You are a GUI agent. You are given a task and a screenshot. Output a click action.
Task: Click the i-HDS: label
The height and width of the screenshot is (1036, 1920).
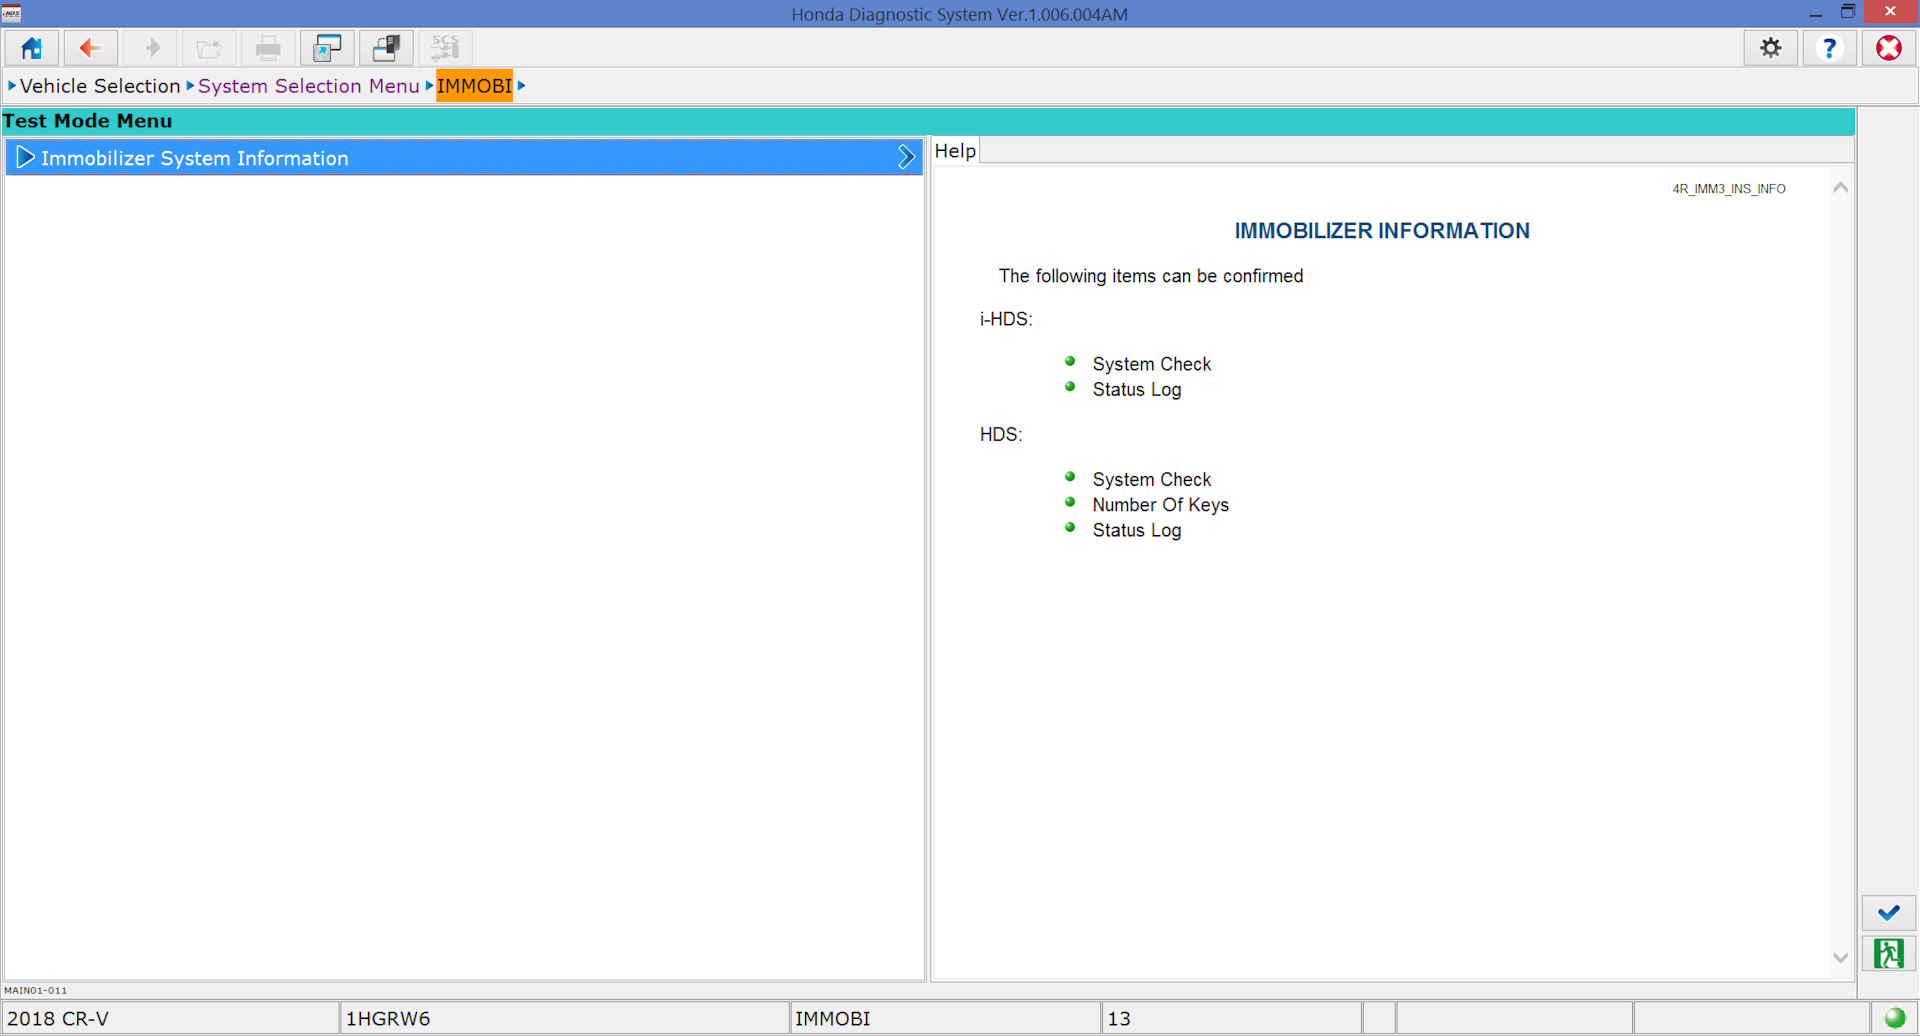point(1006,319)
